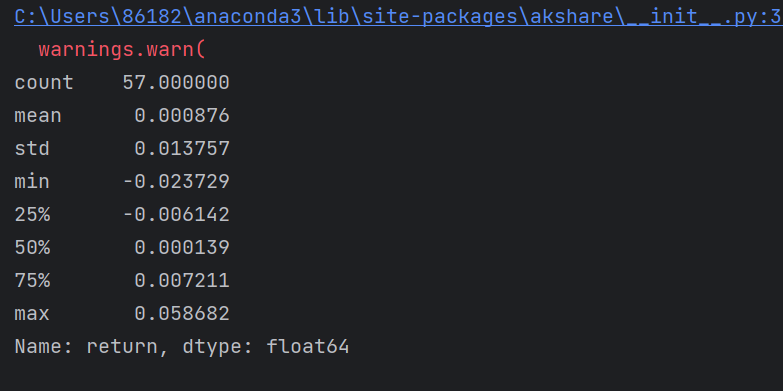Click the 75% value 0.007211
The image size is (783, 391).
[182, 281]
